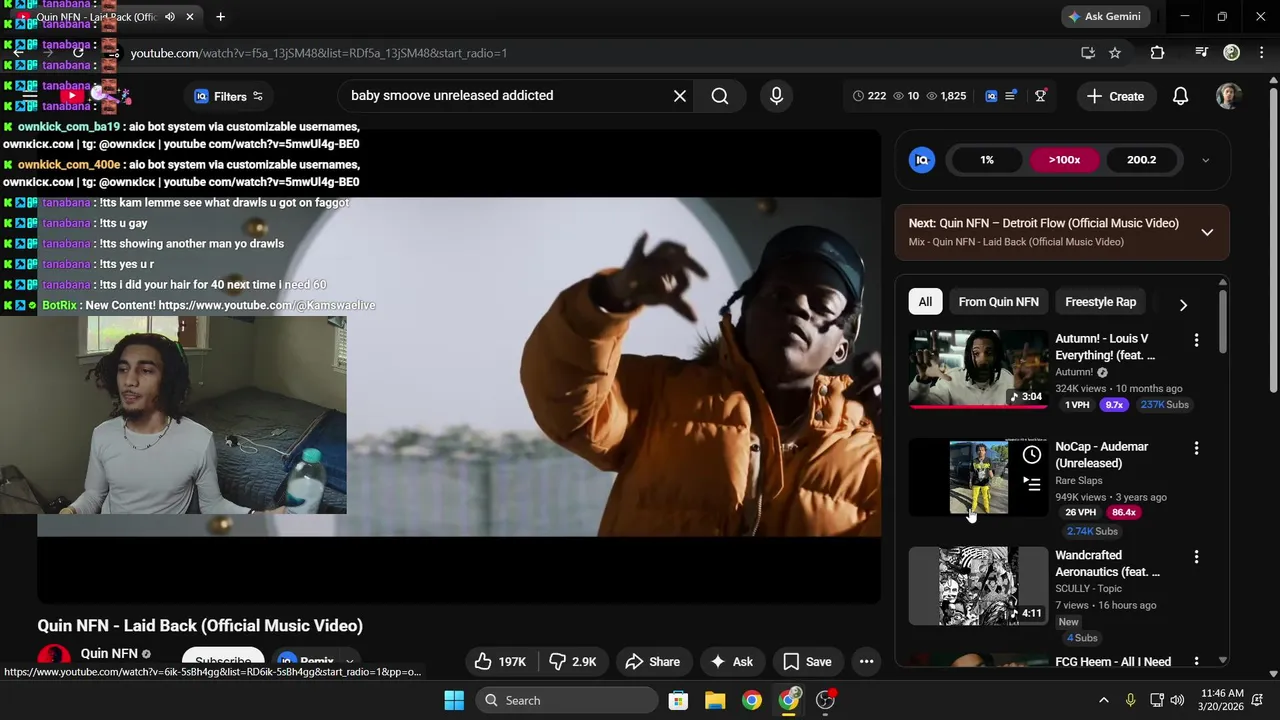Viewport: 1280px width, 720px height.
Task: Click the blue vidIQ logo in stats bar
Action: point(991,96)
